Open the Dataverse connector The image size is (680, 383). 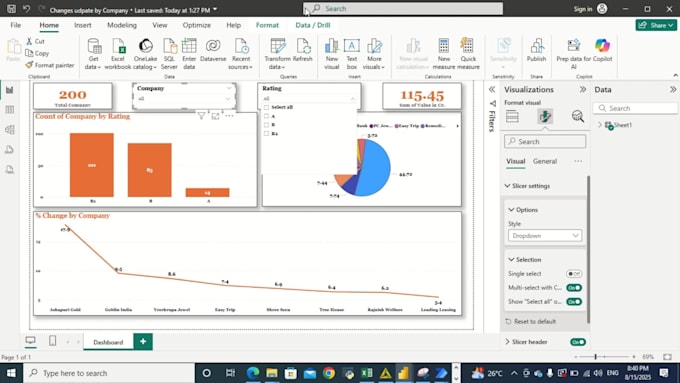tap(213, 50)
